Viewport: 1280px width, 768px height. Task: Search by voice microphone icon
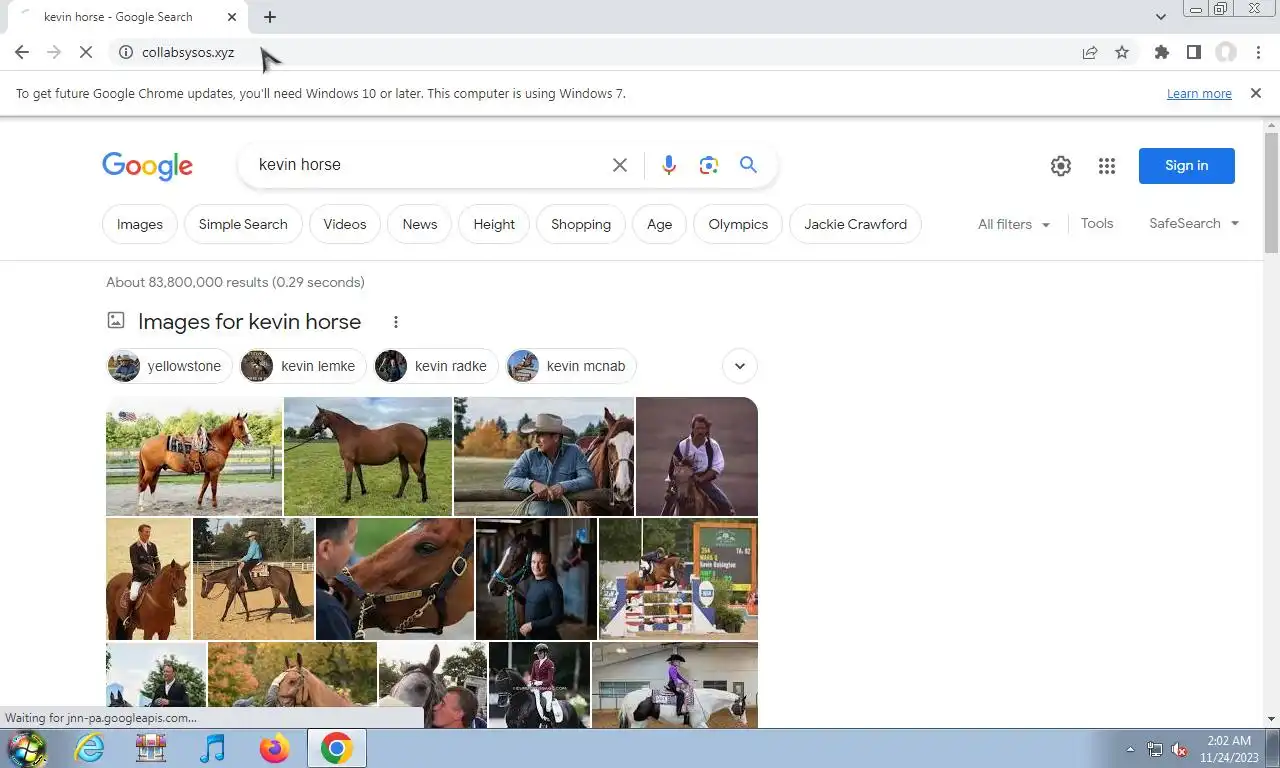669,165
